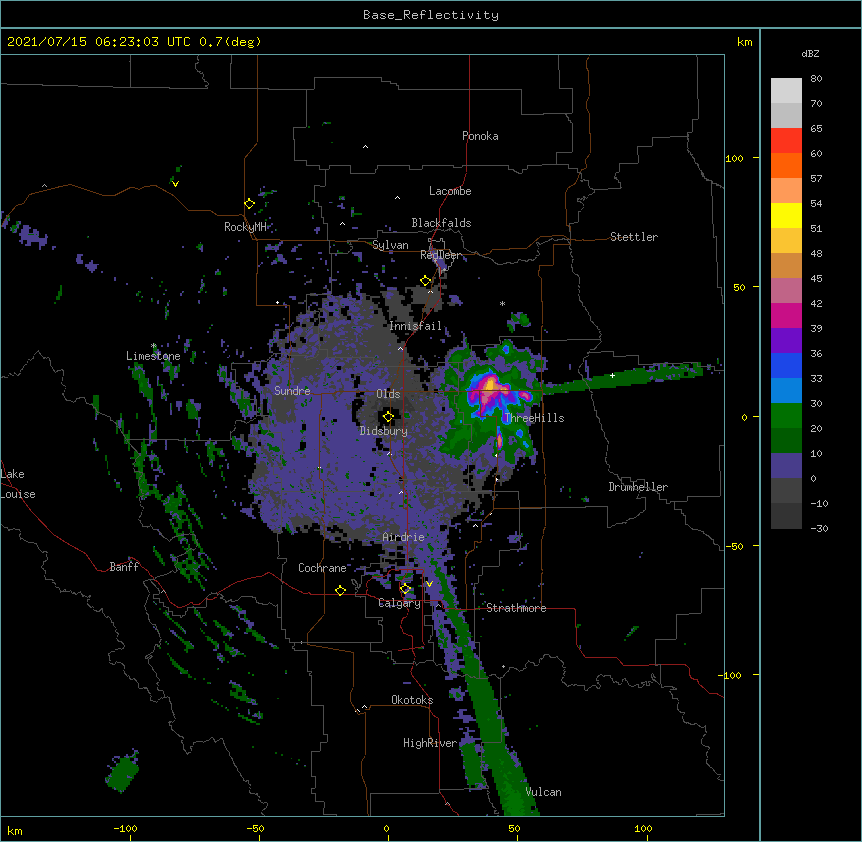Image resolution: width=862 pixels, height=842 pixels.
Task: Click the Lake Louise label
Action: tap(18, 484)
